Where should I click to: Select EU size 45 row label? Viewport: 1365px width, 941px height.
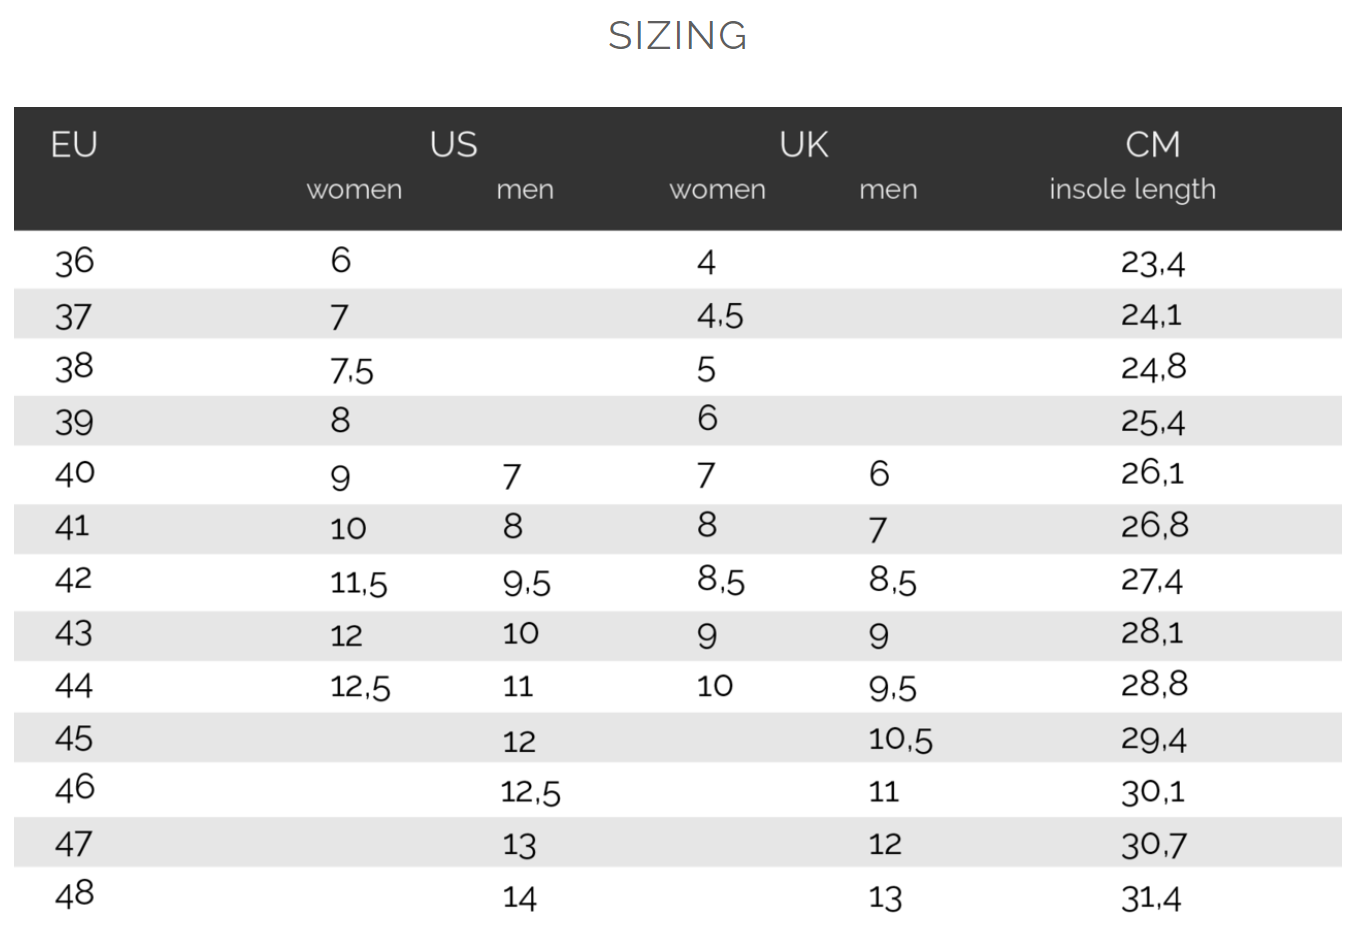pyautogui.click(x=74, y=739)
